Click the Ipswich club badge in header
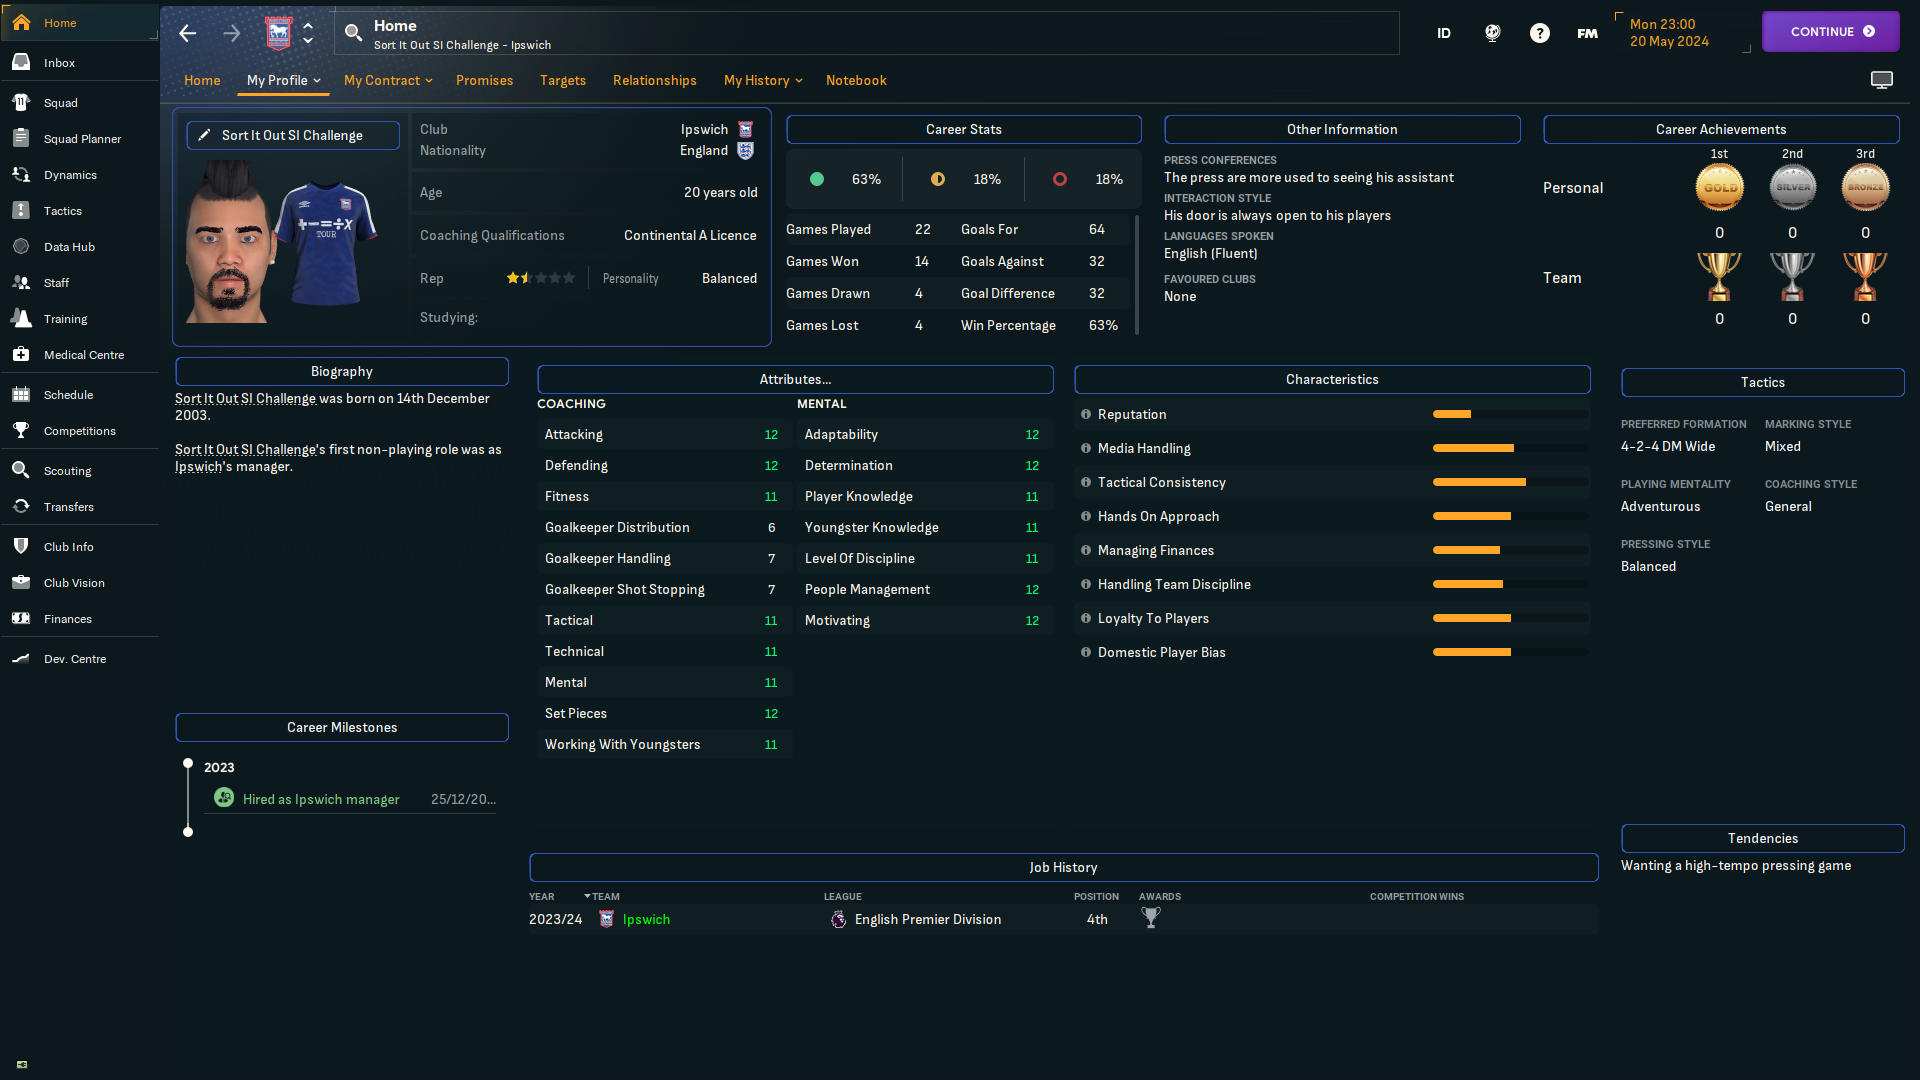Image resolution: width=1920 pixels, height=1080 pixels. point(278,33)
